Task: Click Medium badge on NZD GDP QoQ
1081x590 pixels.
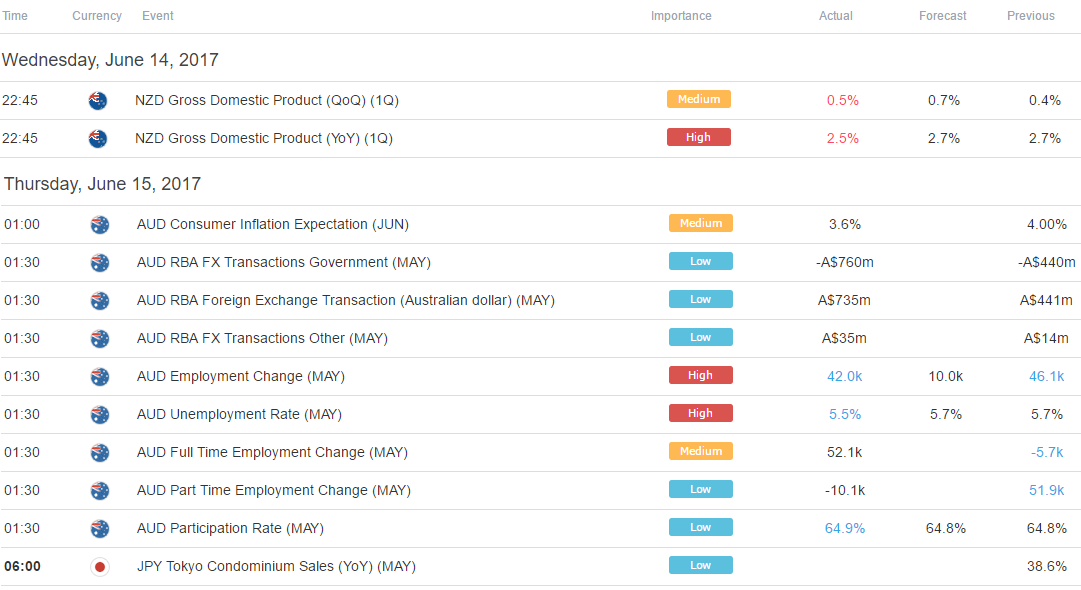Action: tap(698, 99)
